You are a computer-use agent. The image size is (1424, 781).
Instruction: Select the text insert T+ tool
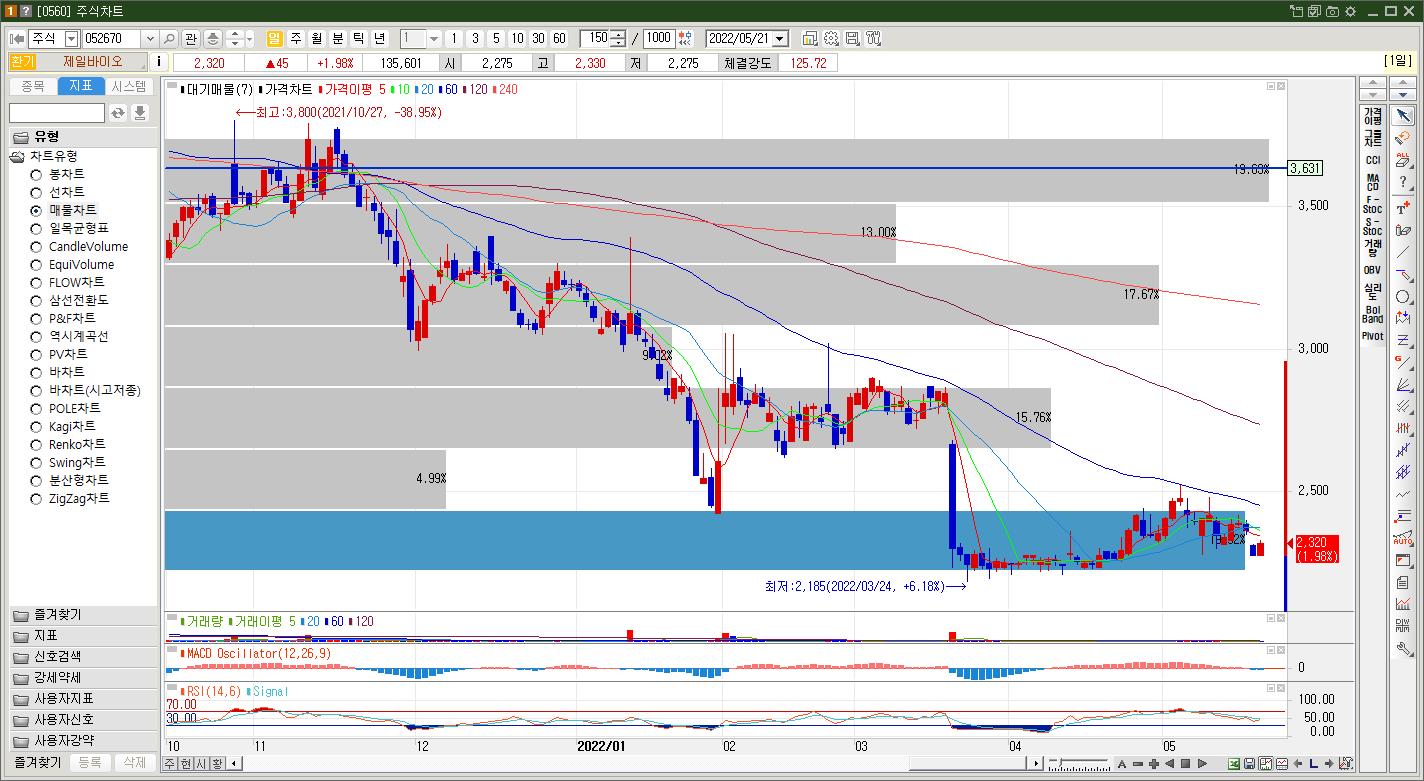click(1403, 207)
